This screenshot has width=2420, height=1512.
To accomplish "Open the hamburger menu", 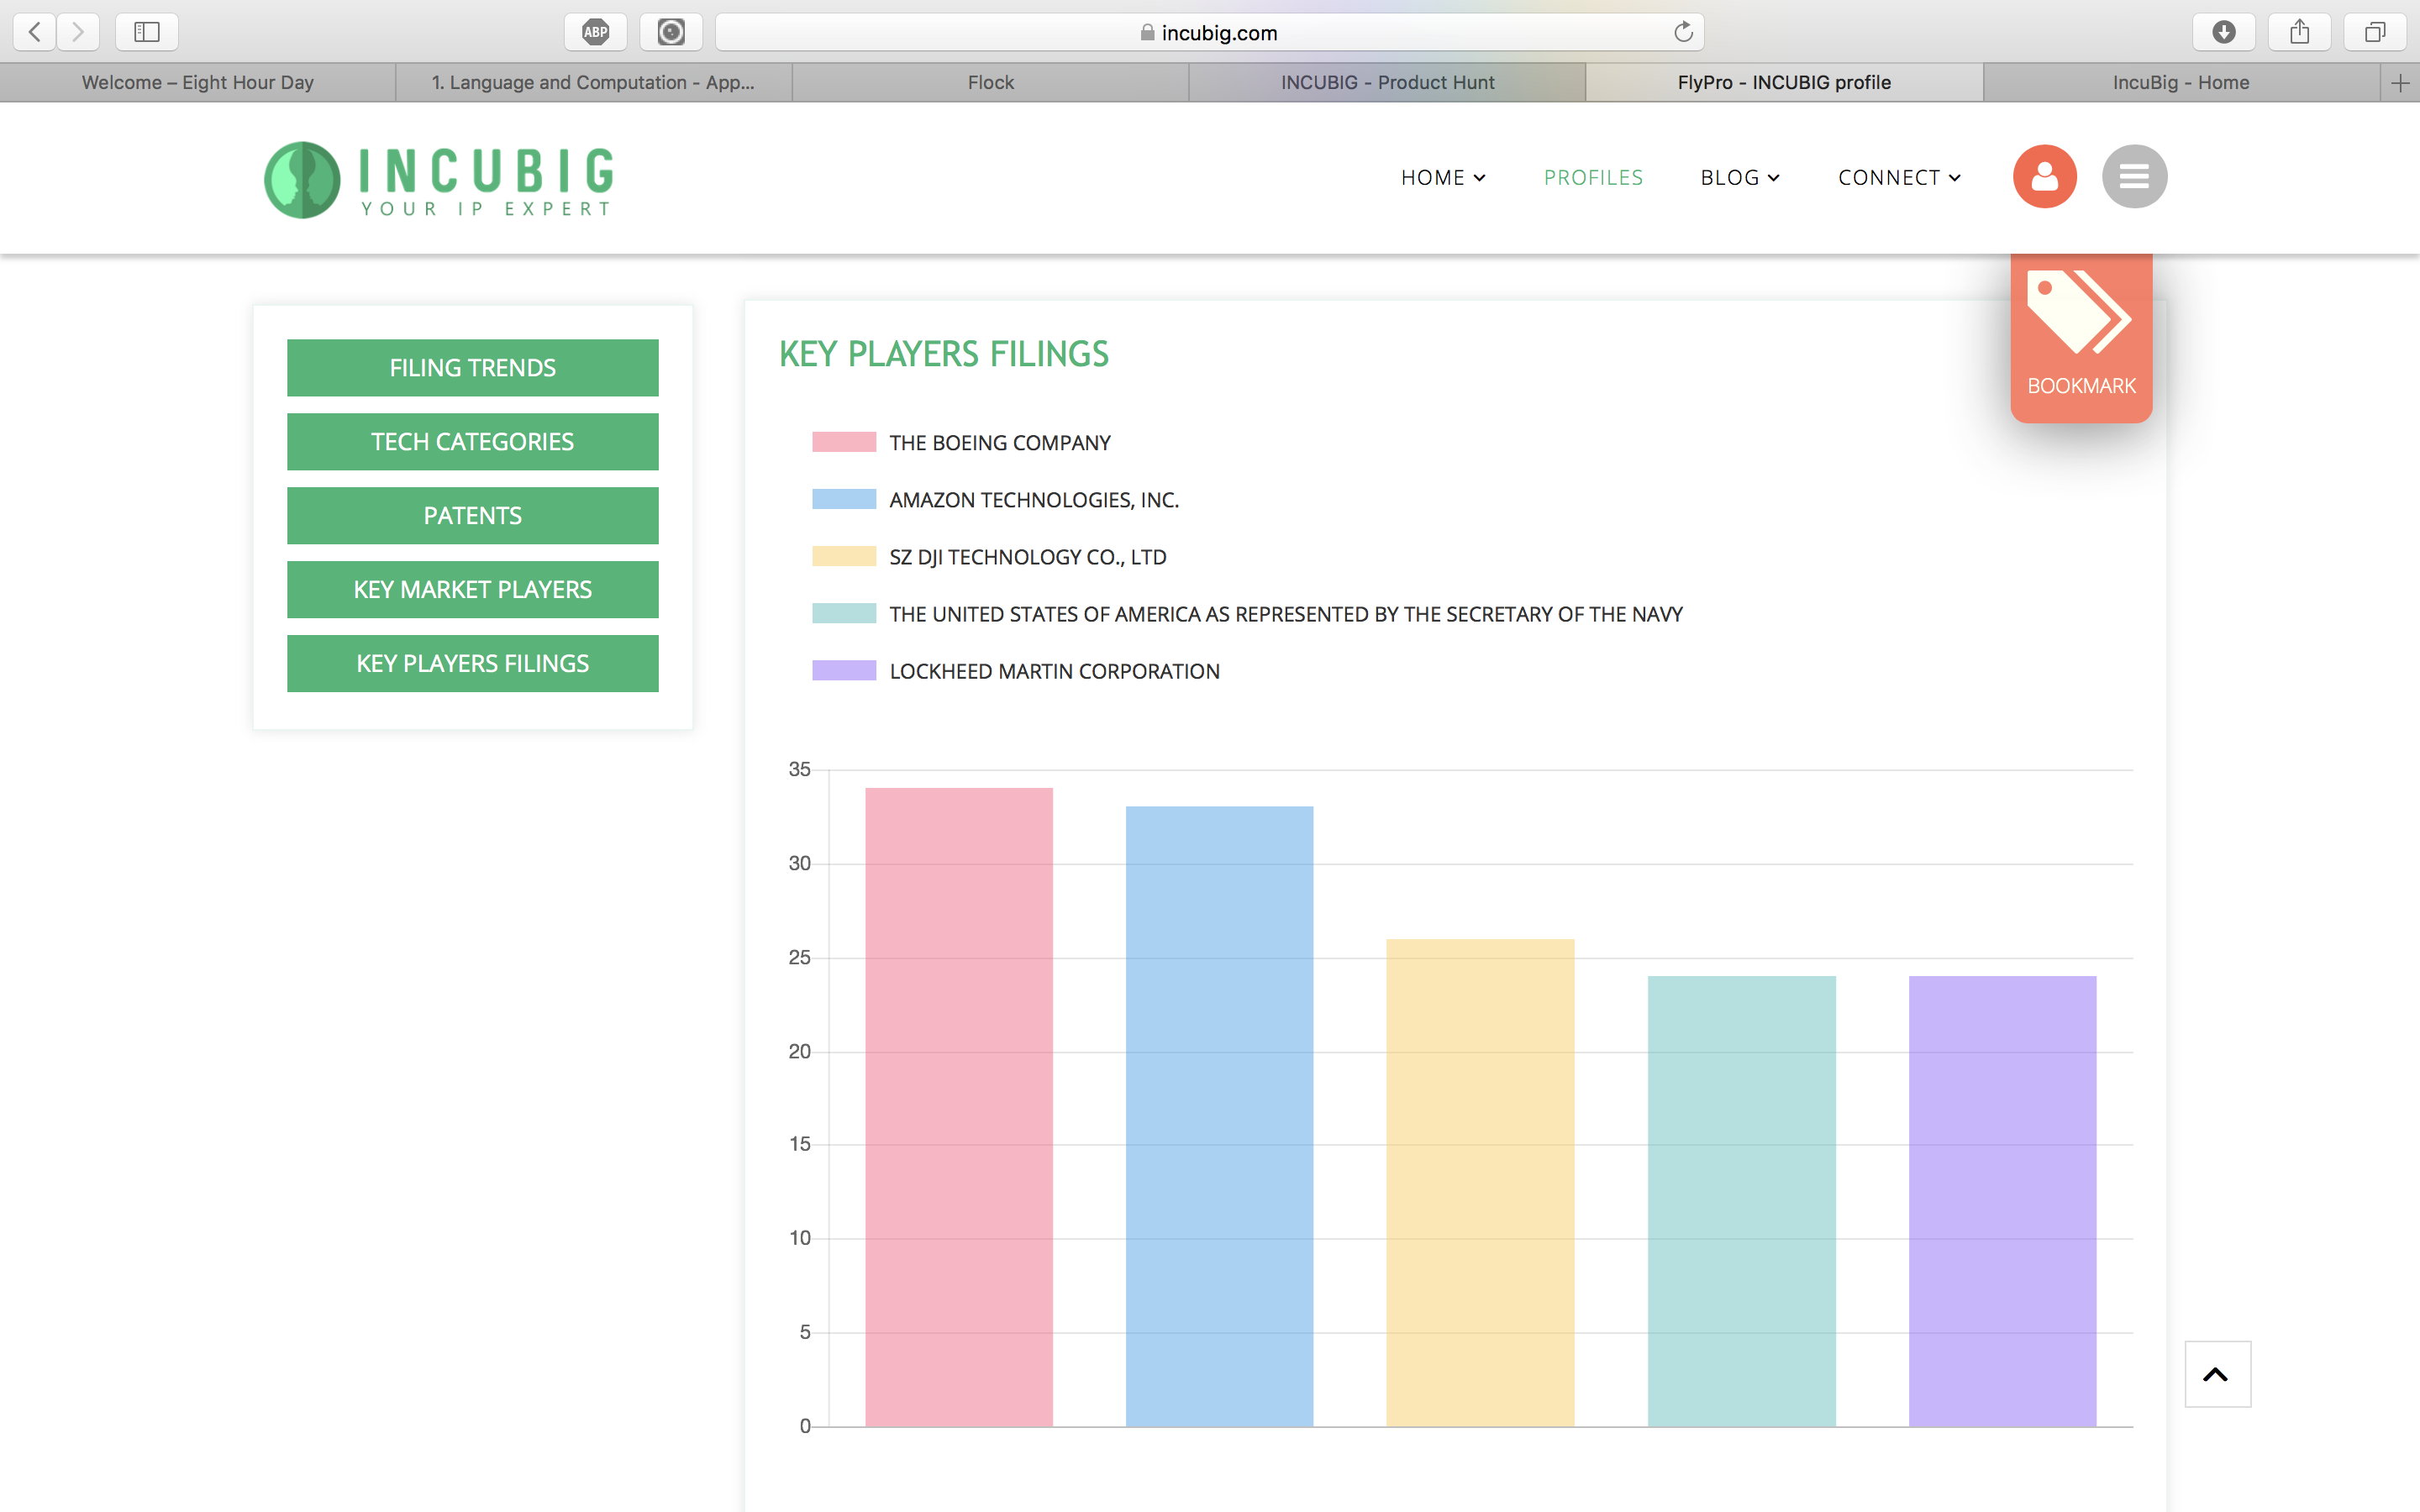I will coord(2134,176).
